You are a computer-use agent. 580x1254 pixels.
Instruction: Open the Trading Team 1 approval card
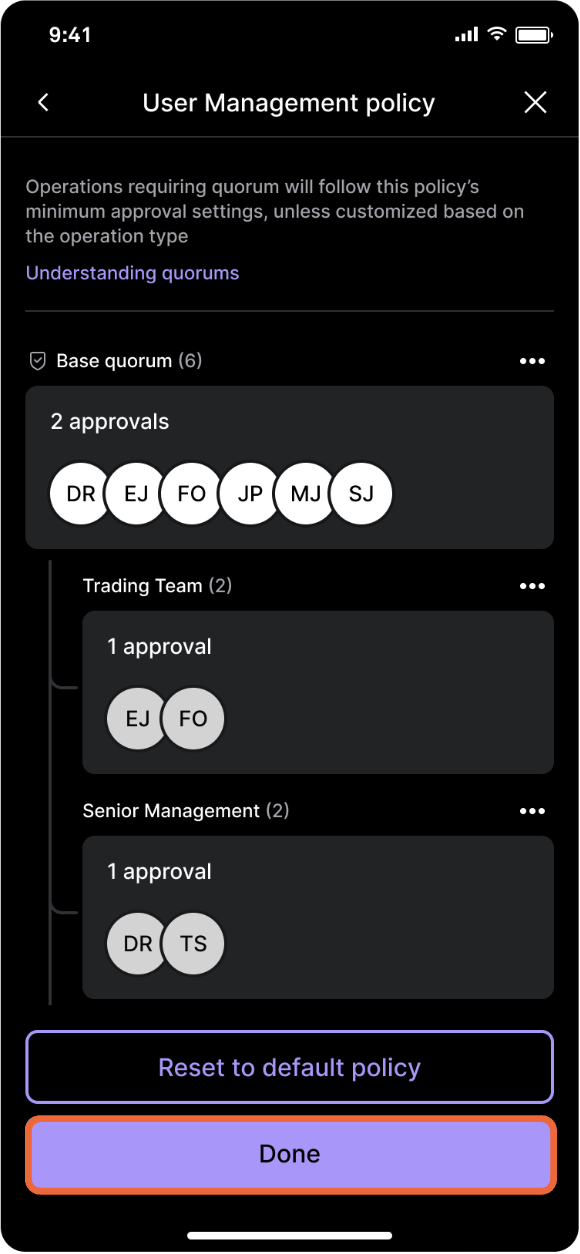coord(318,692)
